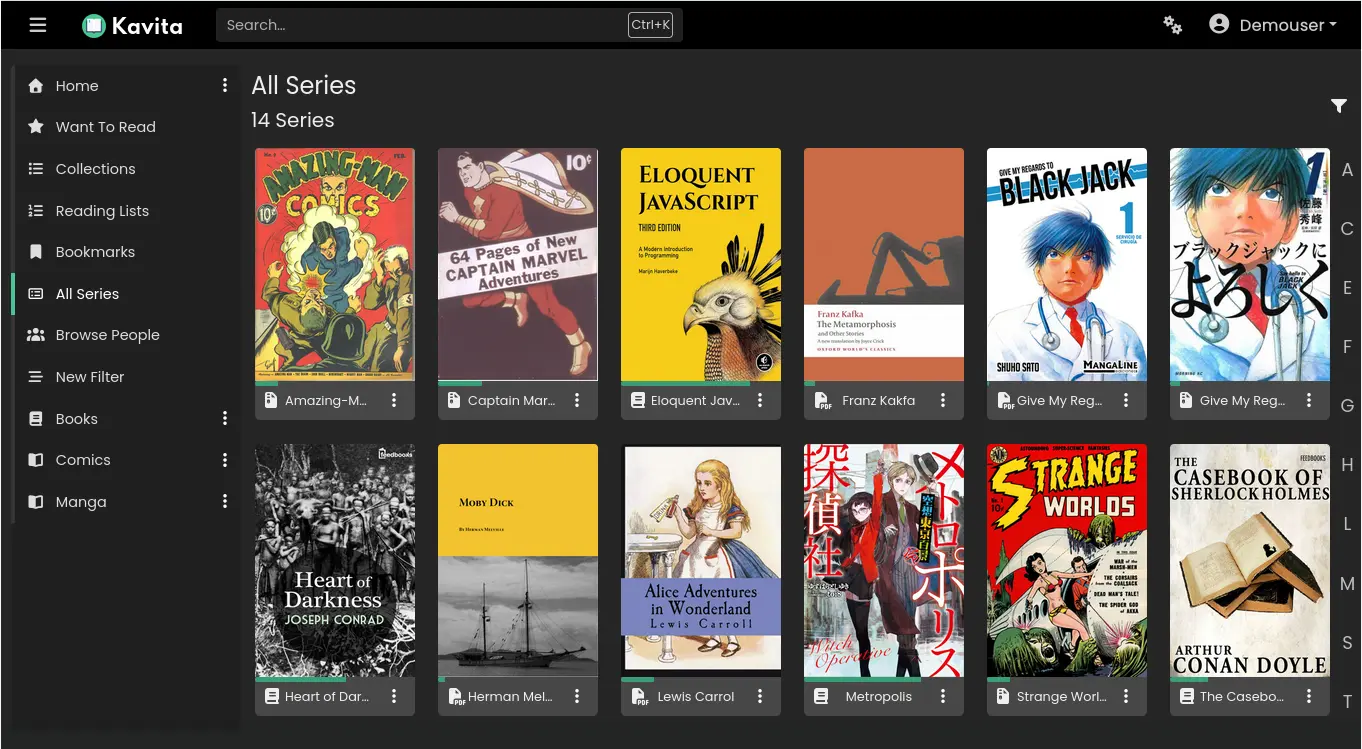
Task: Open the Manga library in sidebar
Action: coord(81,502)
